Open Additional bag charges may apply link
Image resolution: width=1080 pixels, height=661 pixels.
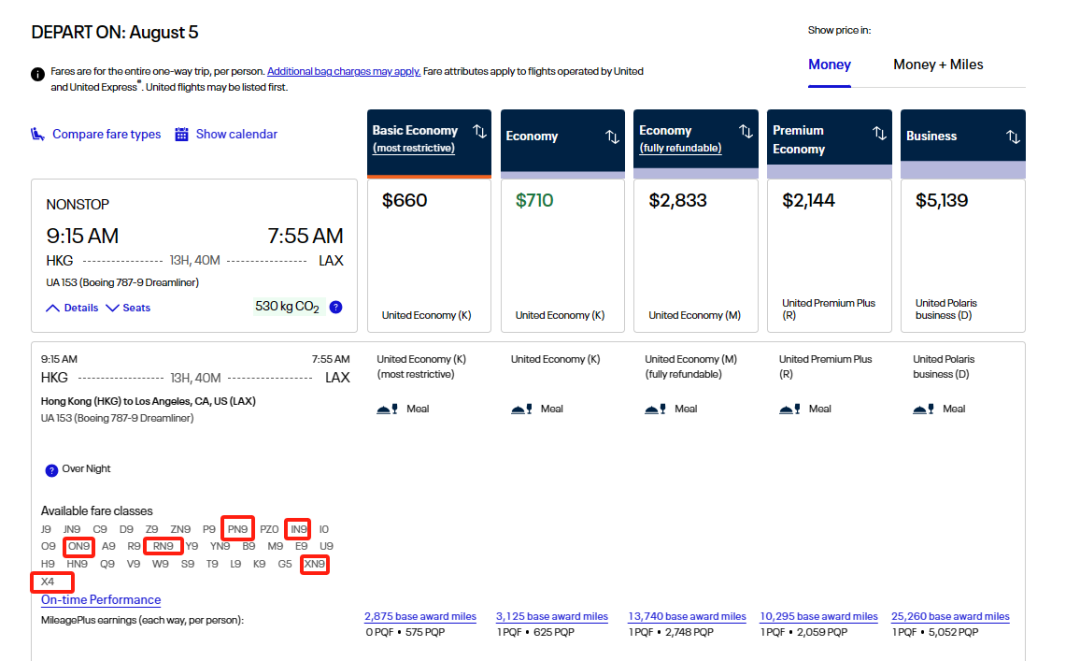pos(344,71)
